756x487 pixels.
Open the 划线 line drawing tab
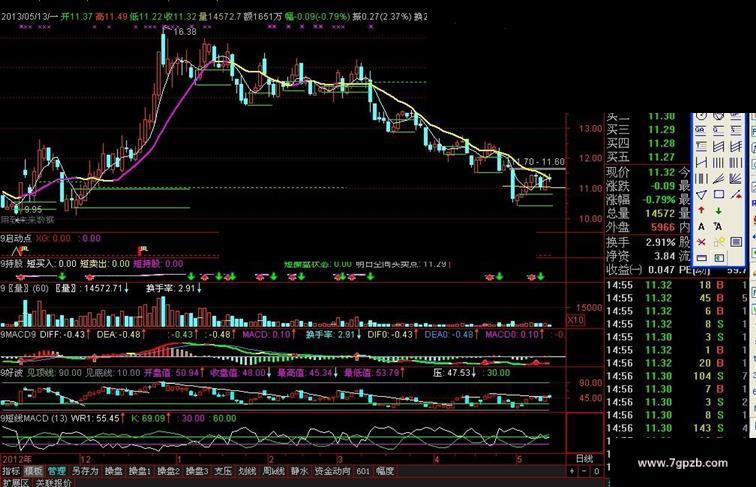tap(247, 471)
